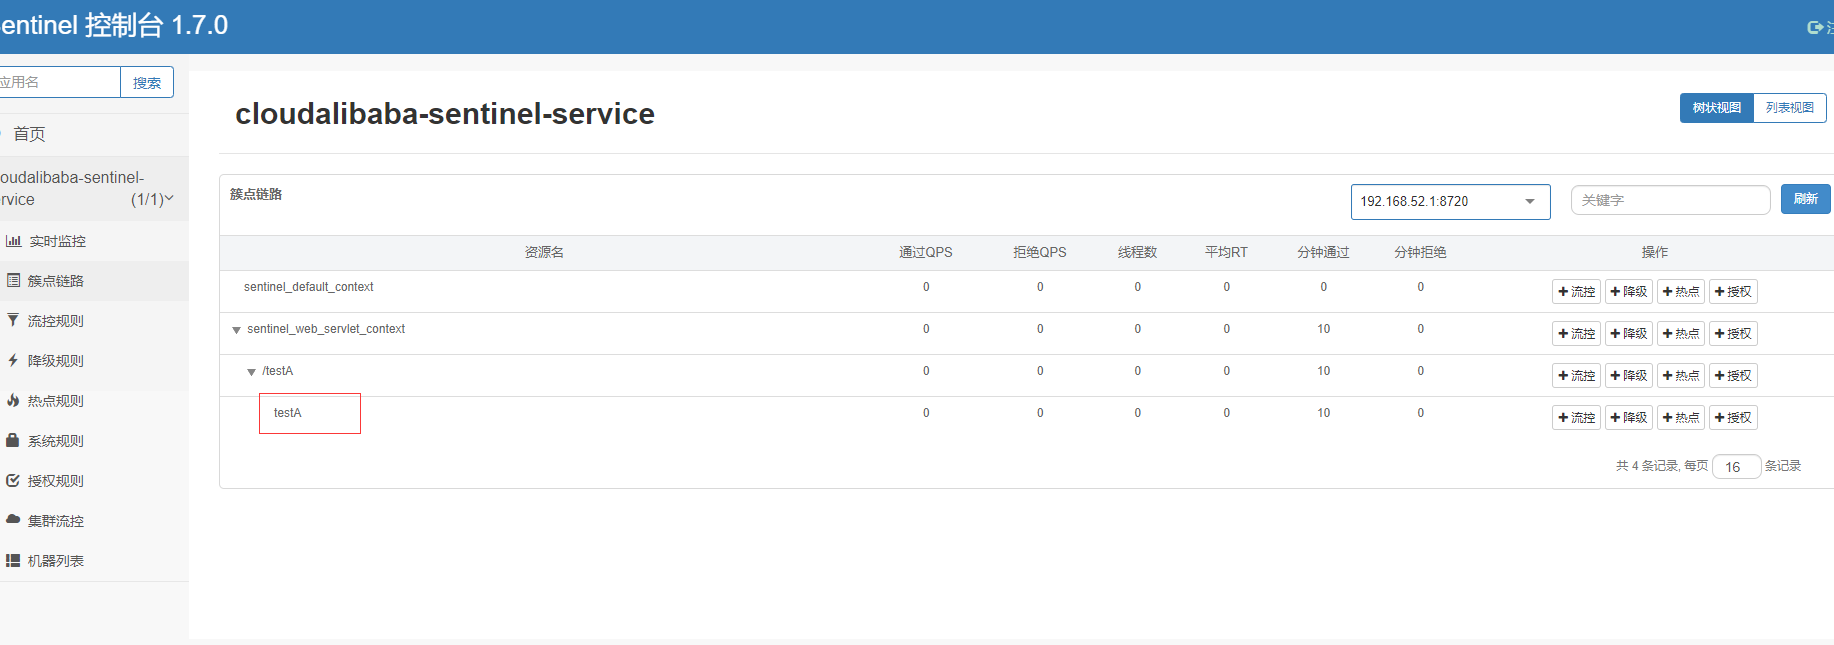Image resolution: width=1834 pixels, height=645 pixels.
Task: Add 热点 rule for the boxed testA row
Action: click(x=1680, y=418)
